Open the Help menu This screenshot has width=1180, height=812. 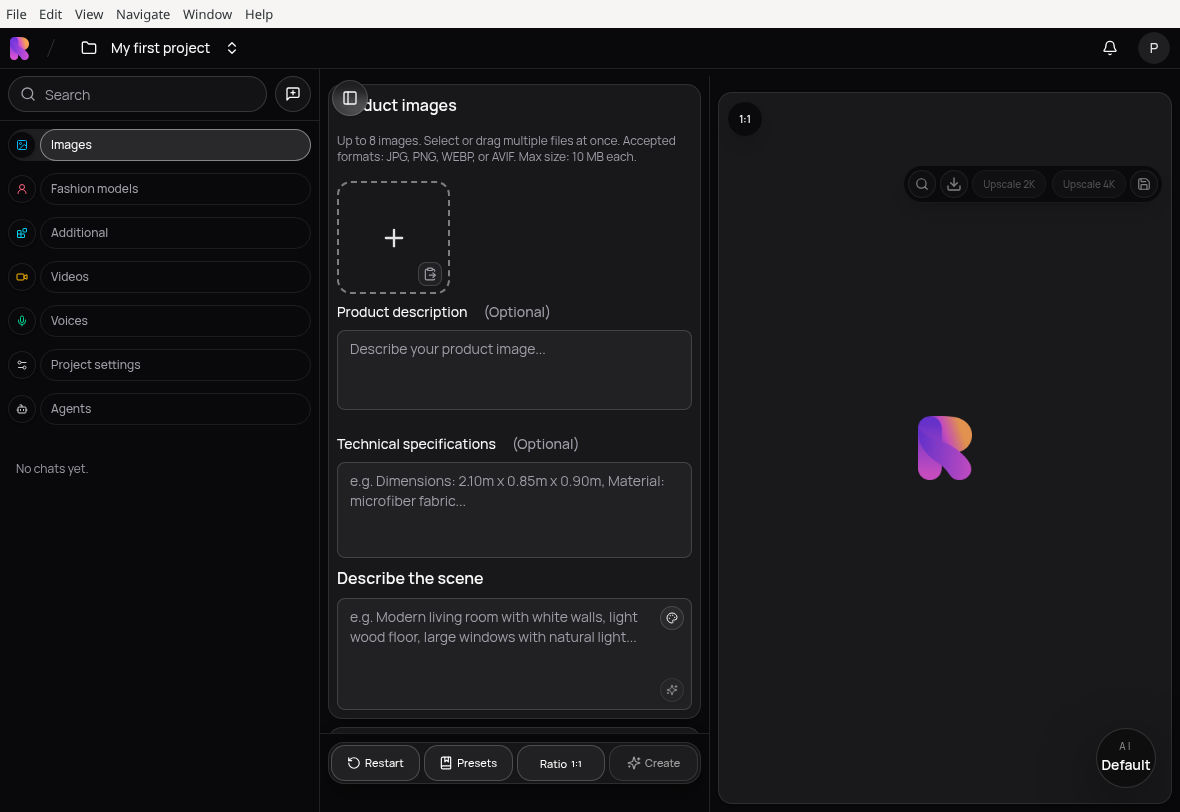pos(259,14)
